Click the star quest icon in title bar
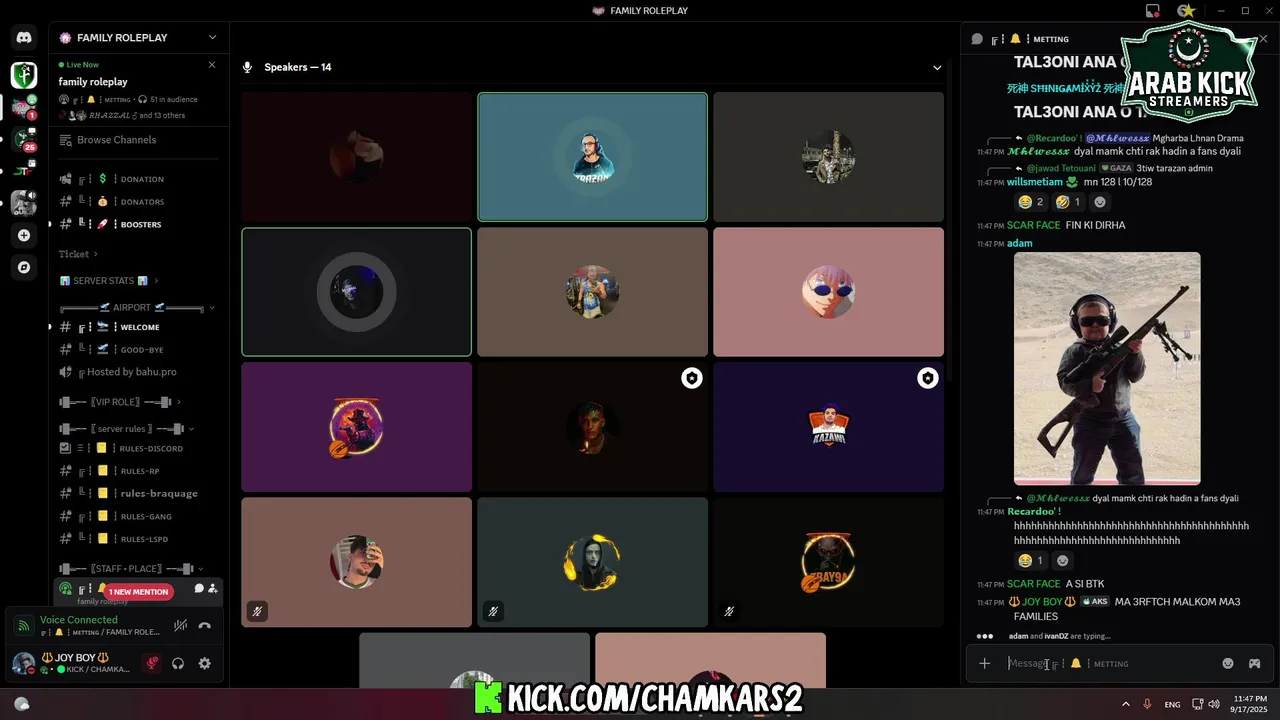This screenshot has height=720, width=1280. 1186,11
